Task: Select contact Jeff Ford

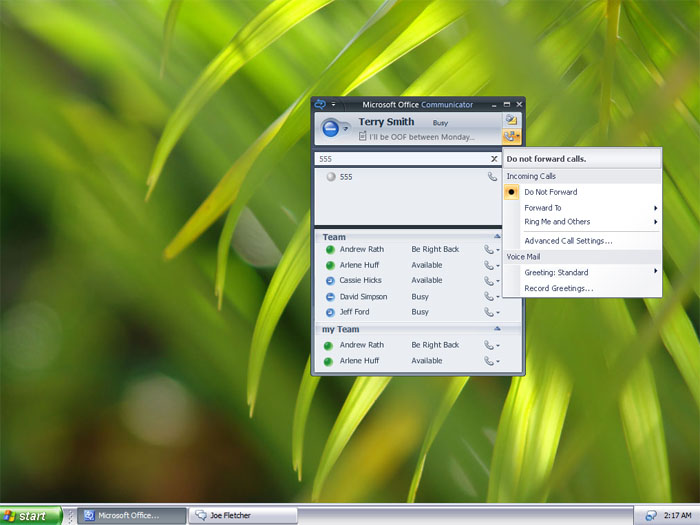Action: click(x=354, y=312)
